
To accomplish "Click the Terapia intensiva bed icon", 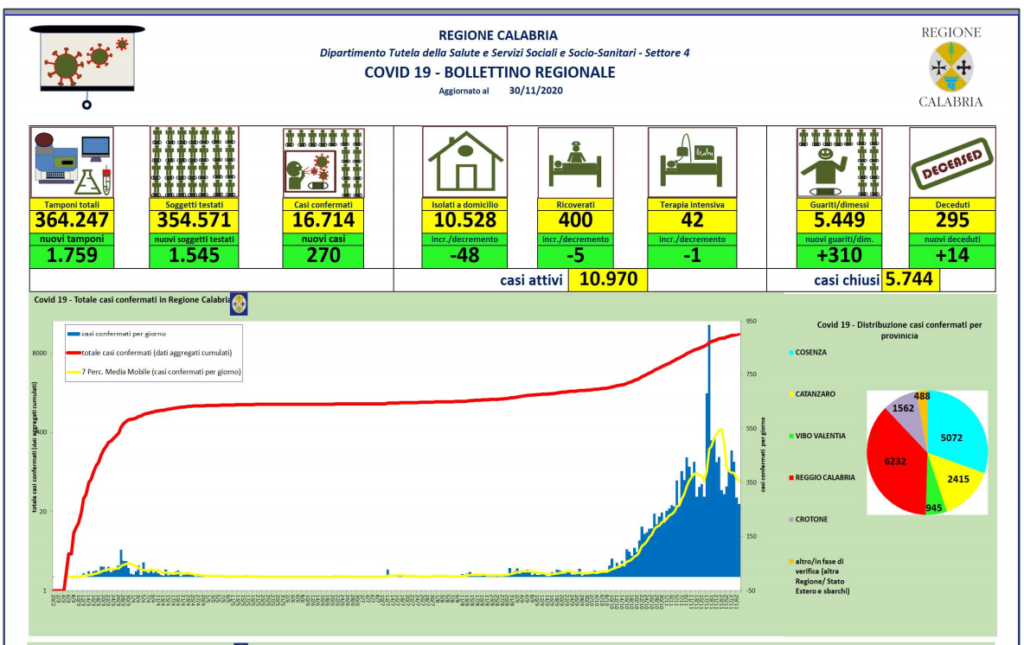I will [692, 162].
